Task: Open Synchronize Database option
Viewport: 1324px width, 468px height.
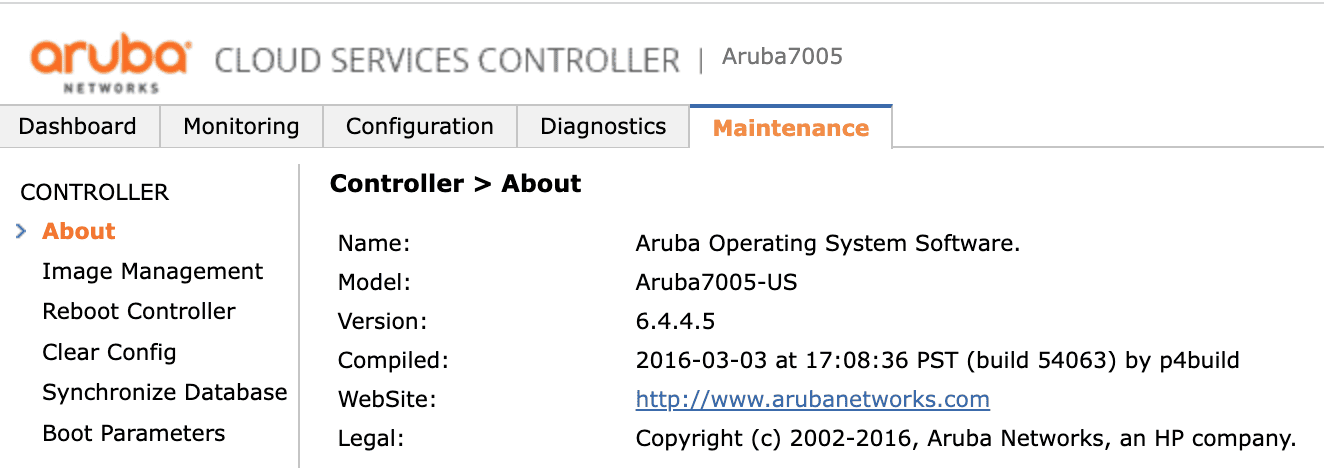Action: click(164, 392)
